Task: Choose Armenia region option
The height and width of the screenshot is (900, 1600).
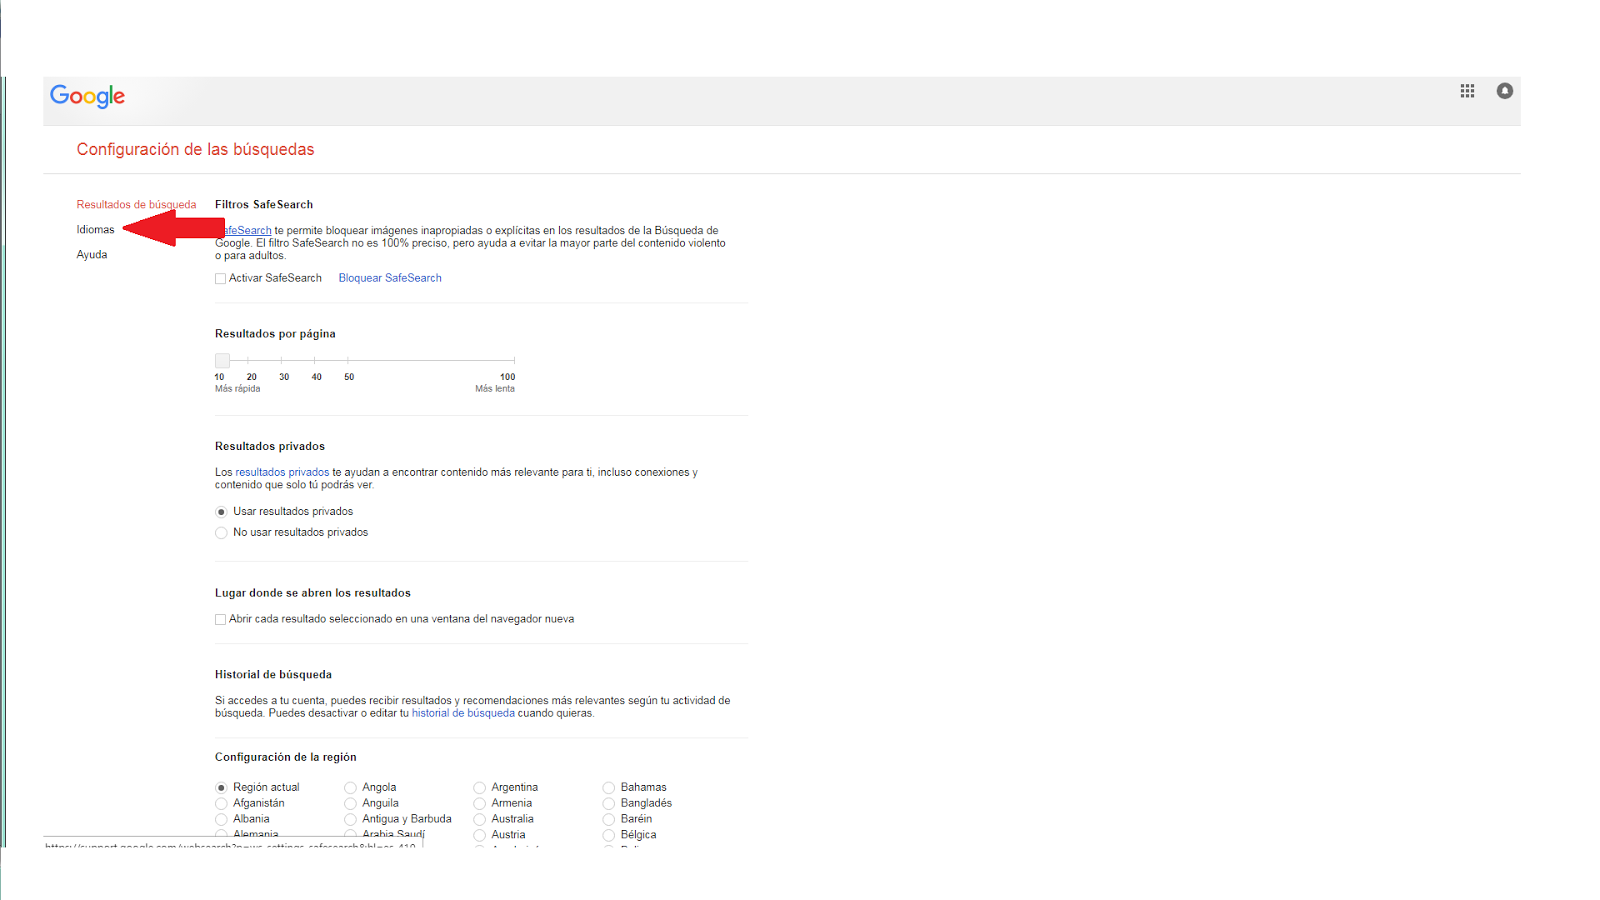Action: (x=479, y=804)
